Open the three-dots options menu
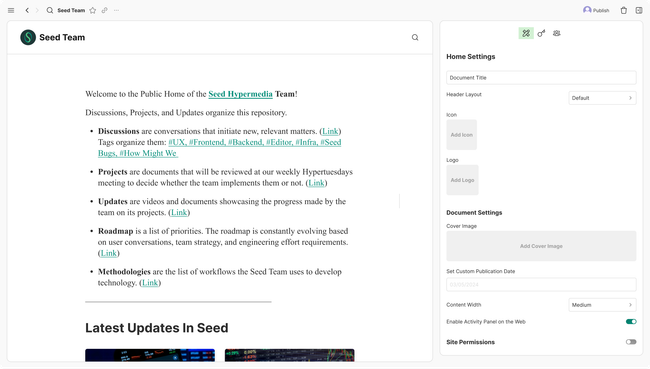The image size is (650, 369). pyautogui.click(x=116, y=10)
